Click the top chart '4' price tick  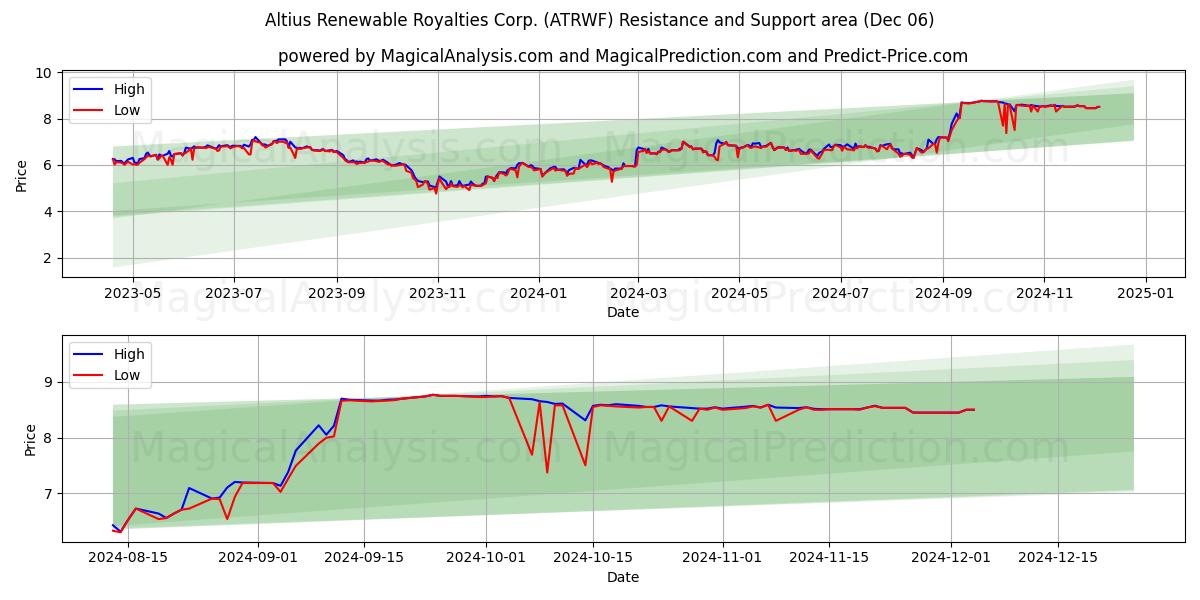point(48,212)
